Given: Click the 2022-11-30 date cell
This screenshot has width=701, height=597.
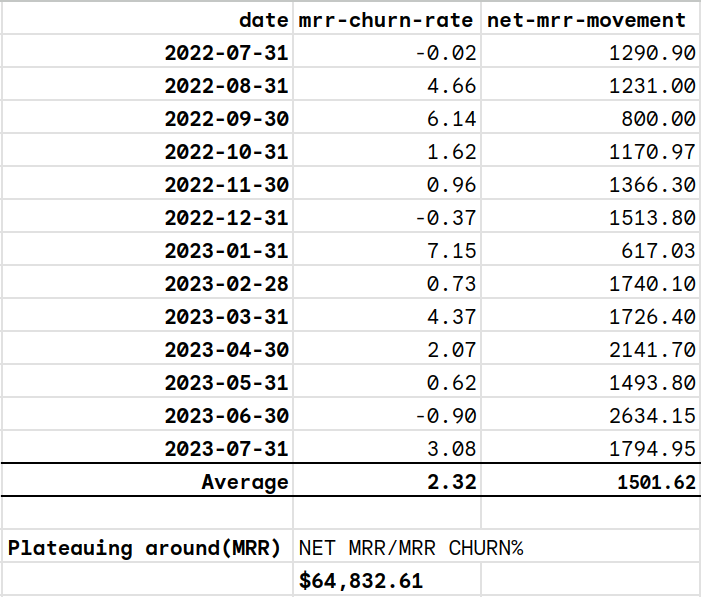Looking at the screenshot, I should coord(147,184).
